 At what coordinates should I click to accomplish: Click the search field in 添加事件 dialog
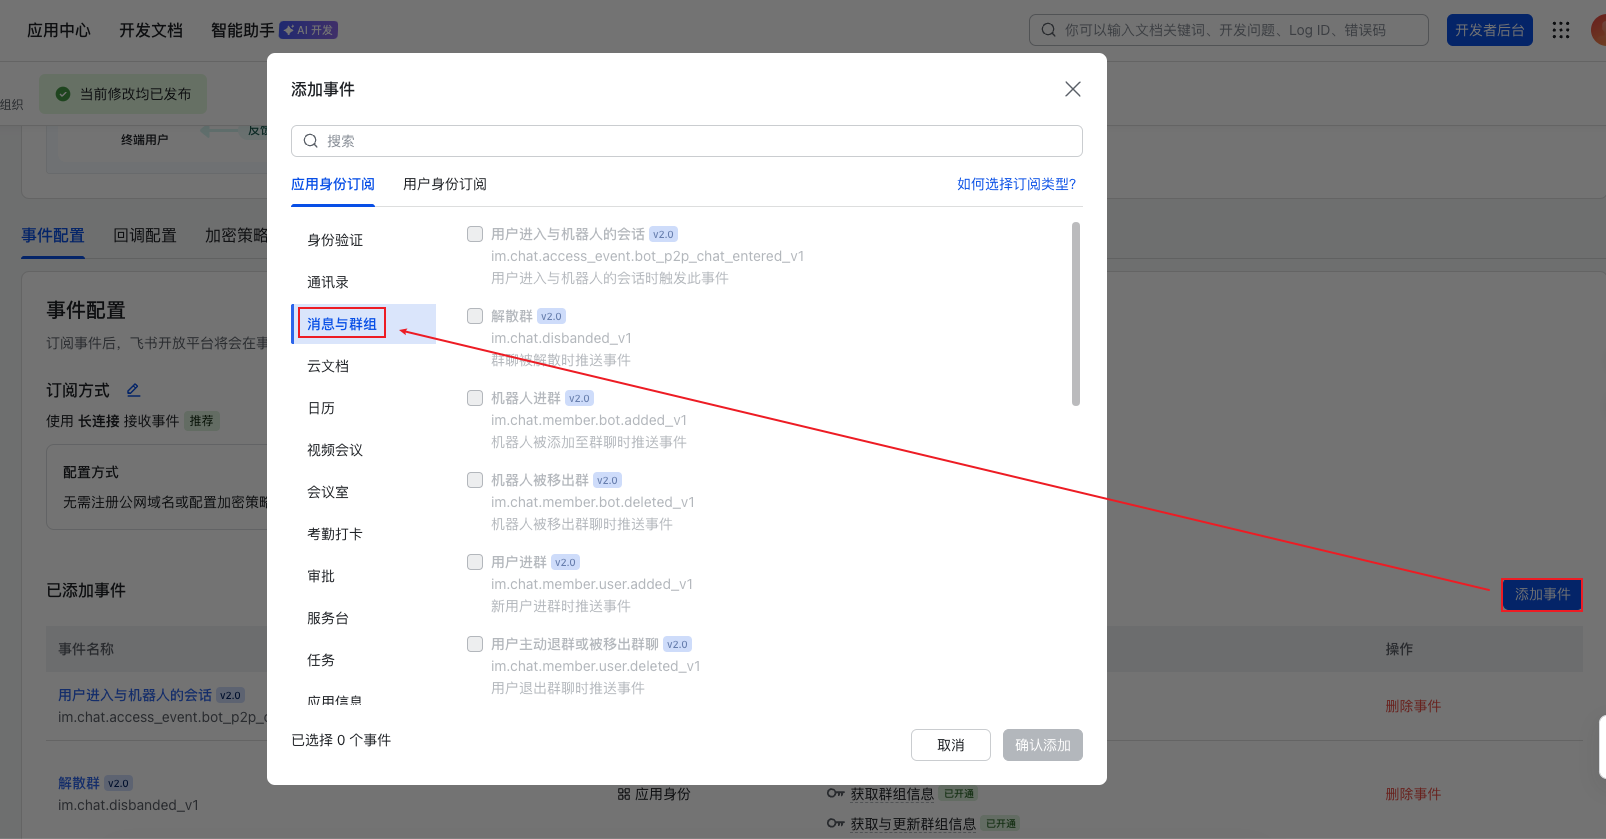tap(687, 141)
